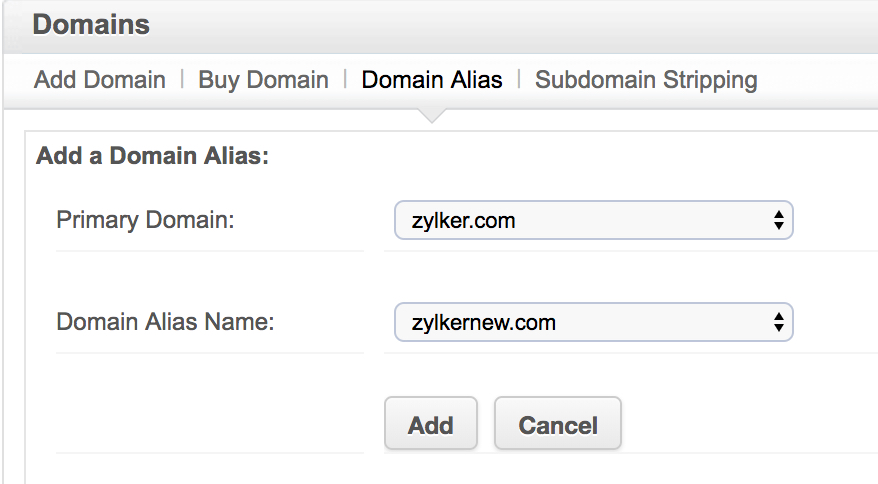Viewport: 878px width, 484px height.
Task: Select the Domain Alias tab
Action: [x=432, y=80]
